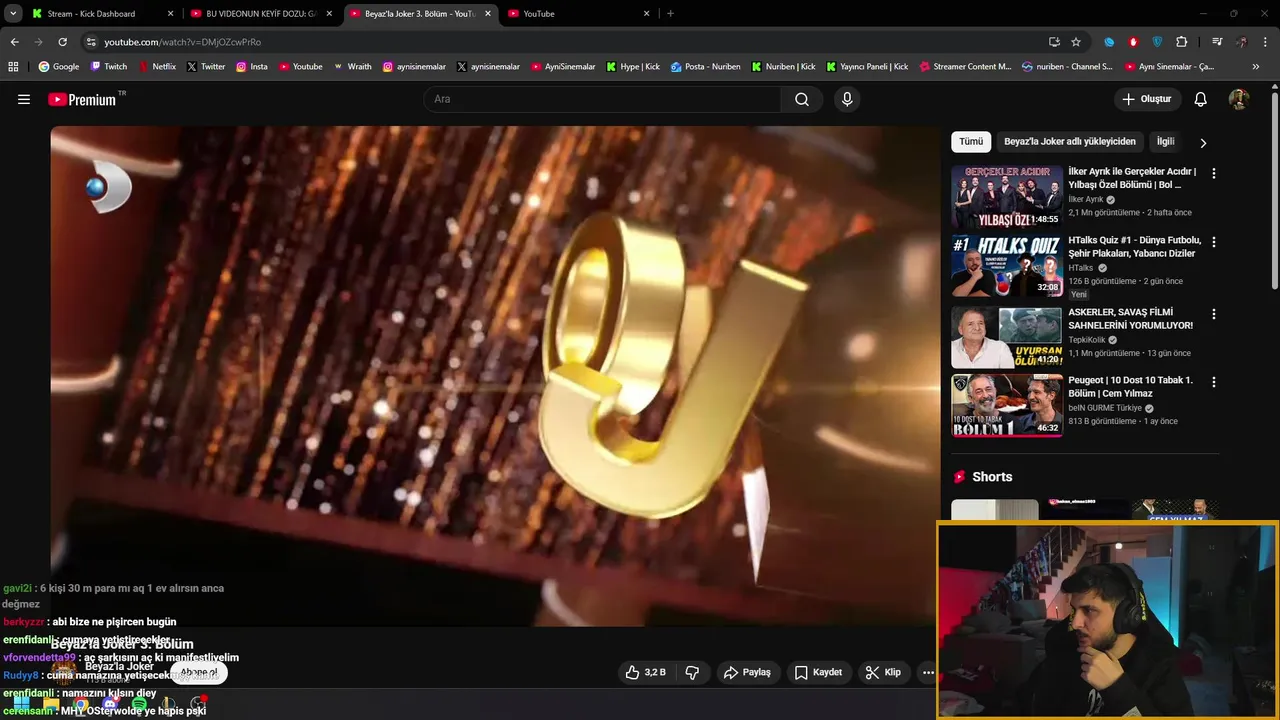Open options menu for Peugeot 10 Dost video

coord(1214,382)
